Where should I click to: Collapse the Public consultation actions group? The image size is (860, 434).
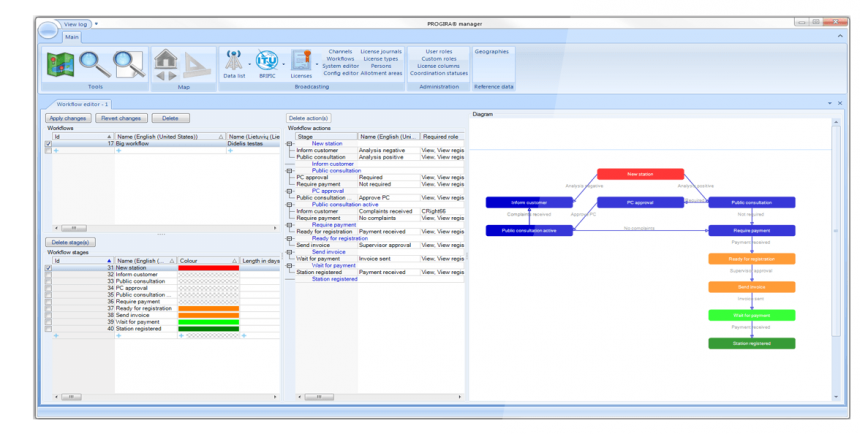pos(290,171)
